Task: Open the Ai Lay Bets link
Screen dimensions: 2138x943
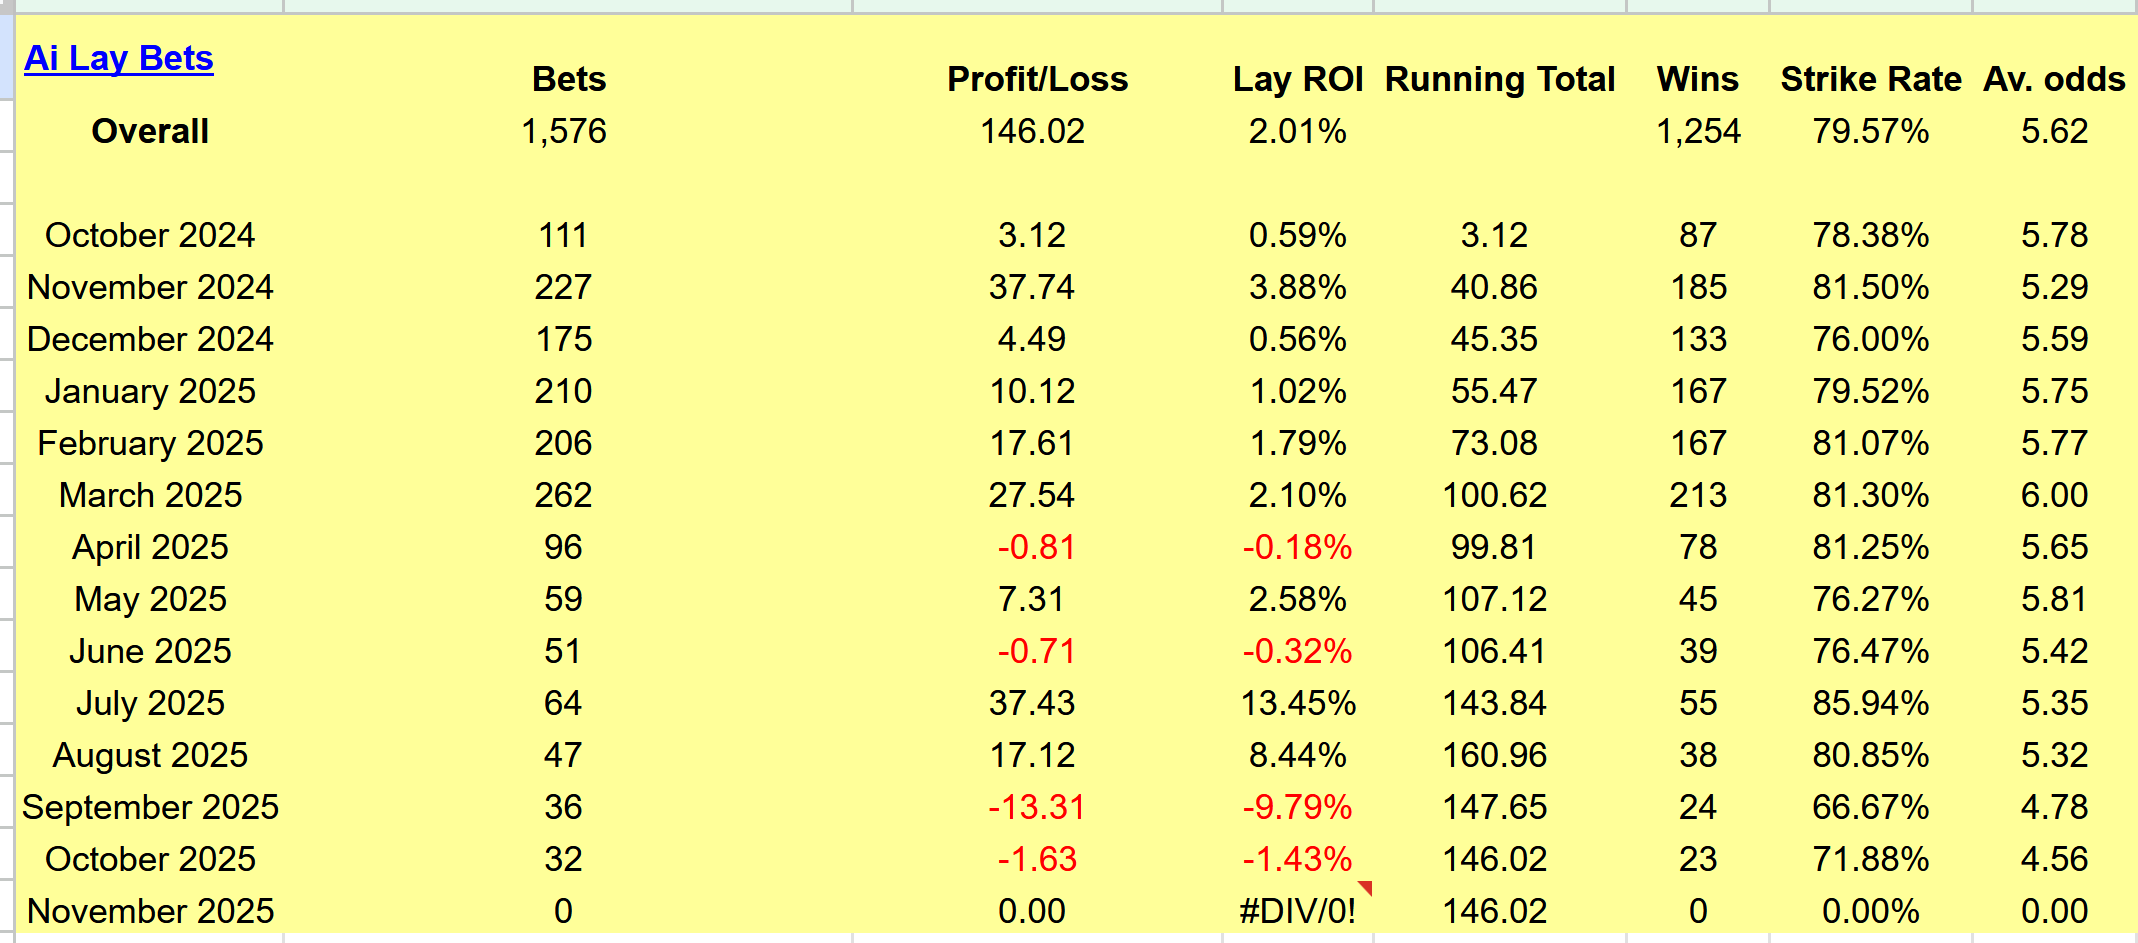Action: click(118, 58)
